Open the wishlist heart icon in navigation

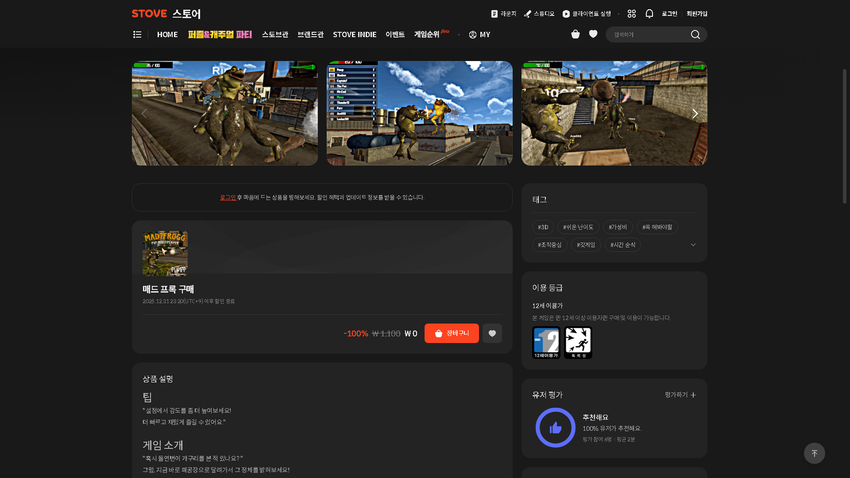[593, 34]
